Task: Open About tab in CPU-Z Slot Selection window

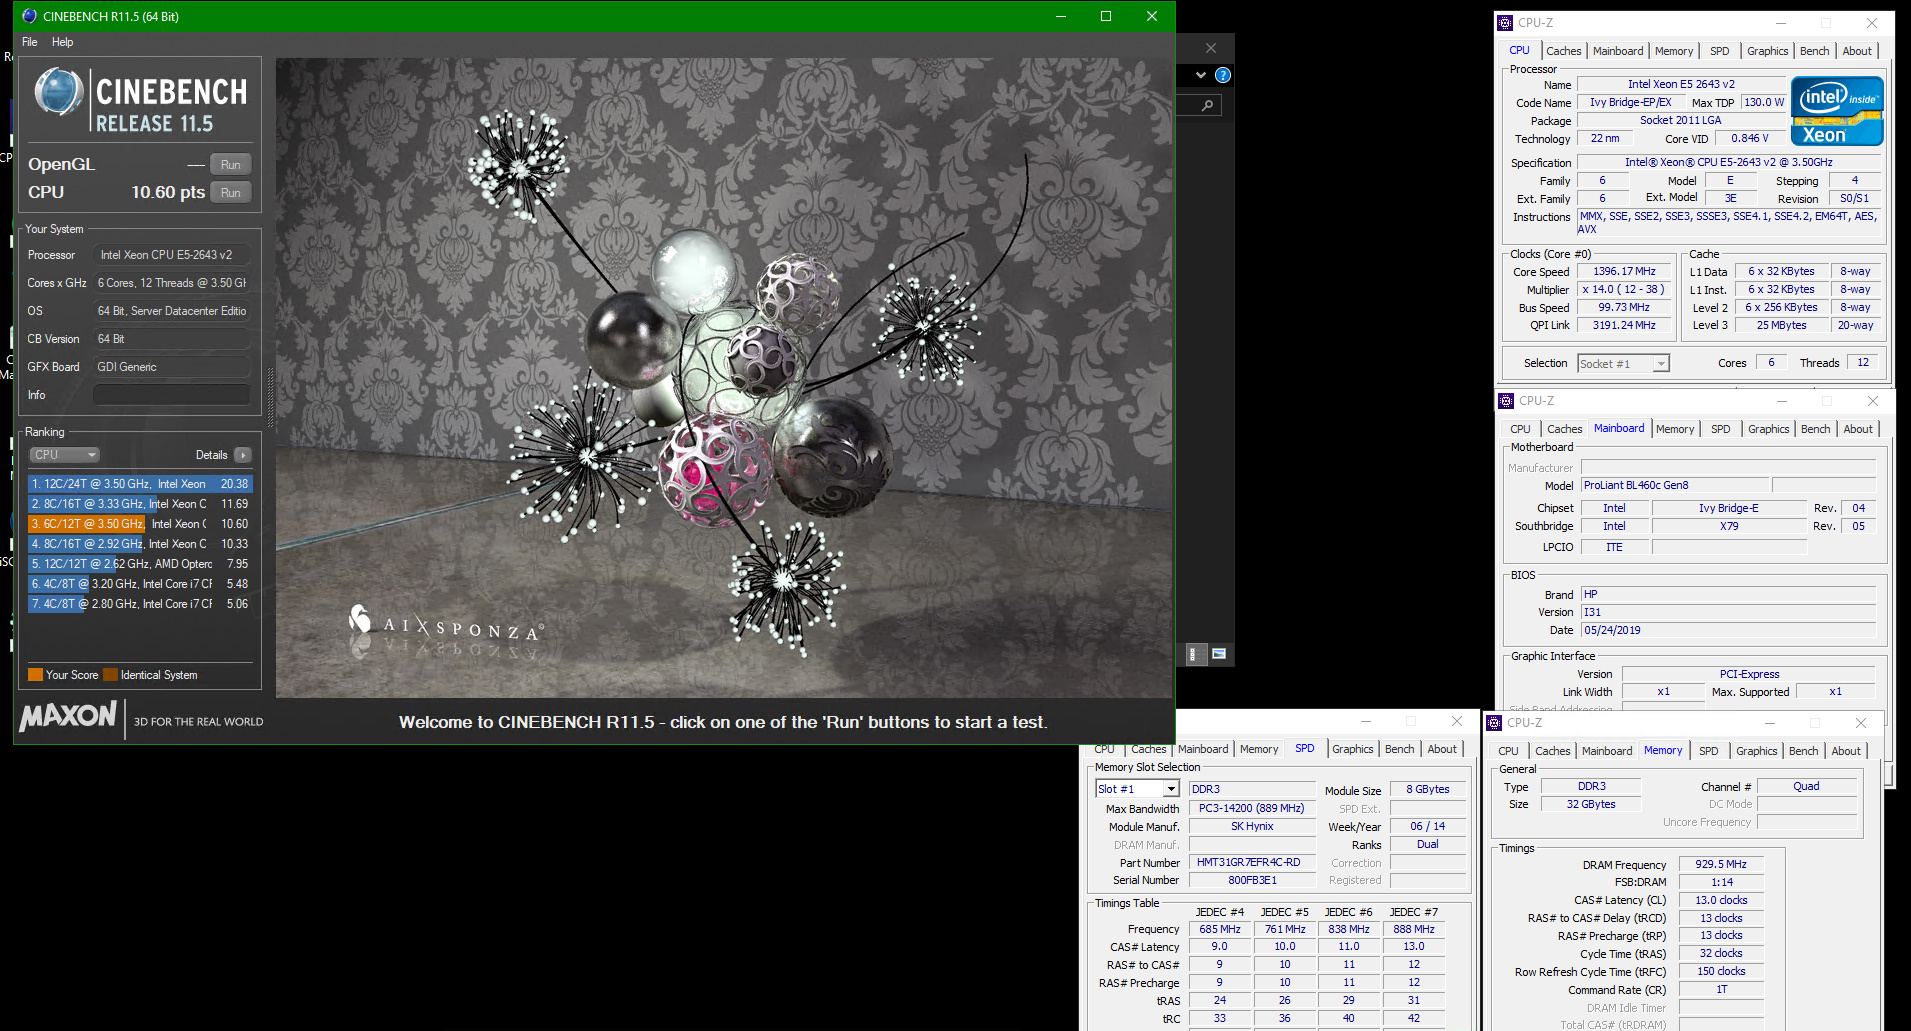Action: point(1442,749)
